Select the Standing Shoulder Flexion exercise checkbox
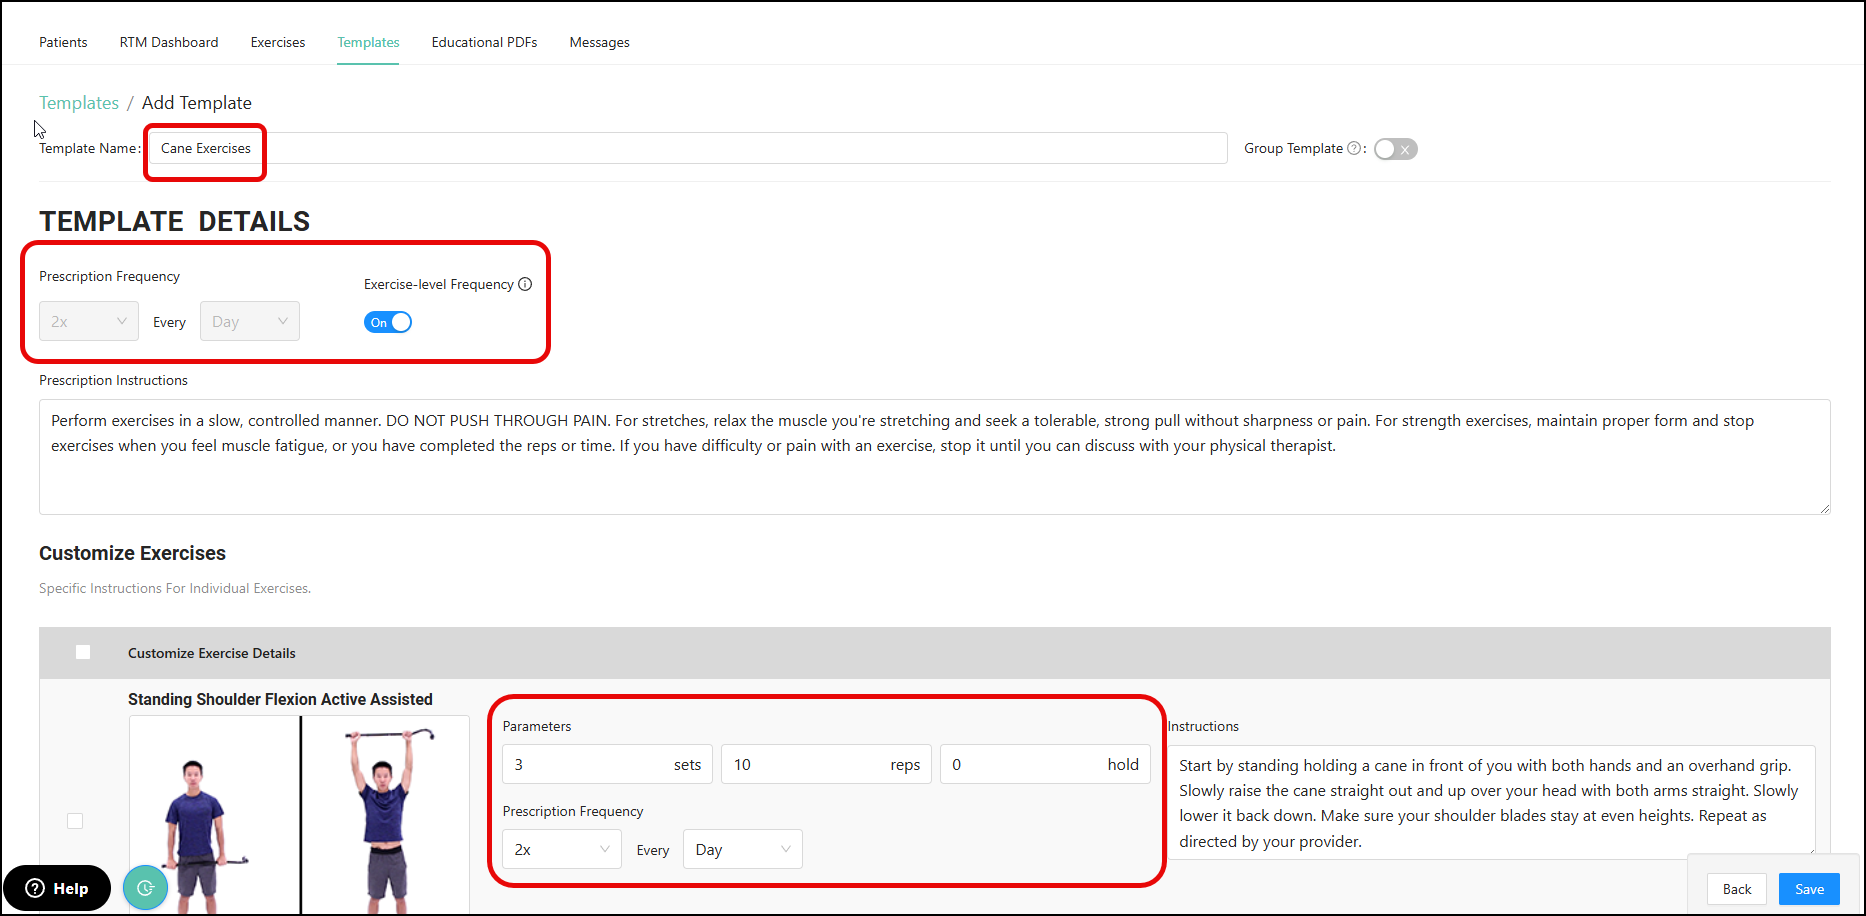 point(75,821)
